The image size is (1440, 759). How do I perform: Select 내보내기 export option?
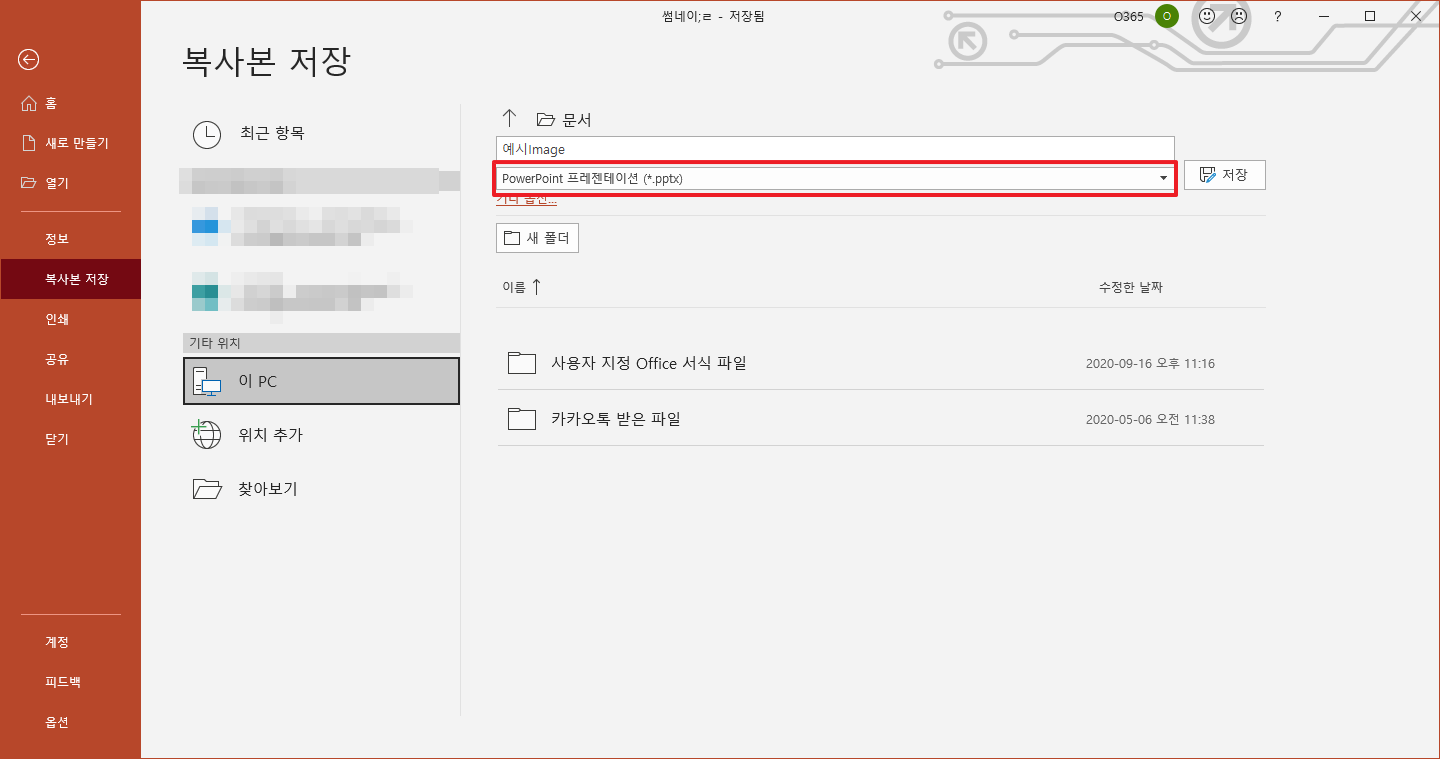(x=68, y=399)
